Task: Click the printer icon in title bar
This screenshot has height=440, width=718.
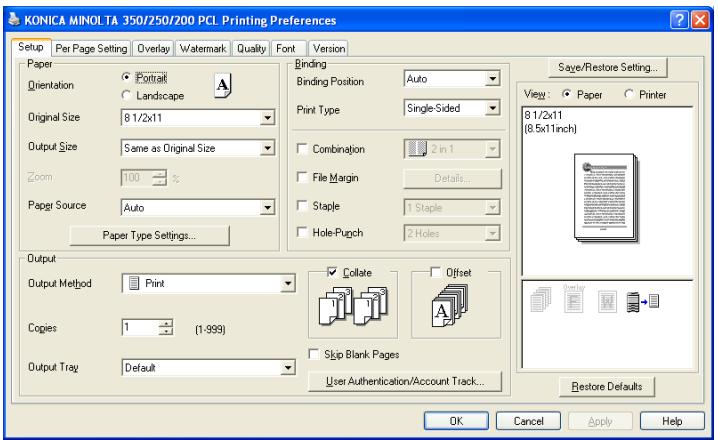Action: 14,20
